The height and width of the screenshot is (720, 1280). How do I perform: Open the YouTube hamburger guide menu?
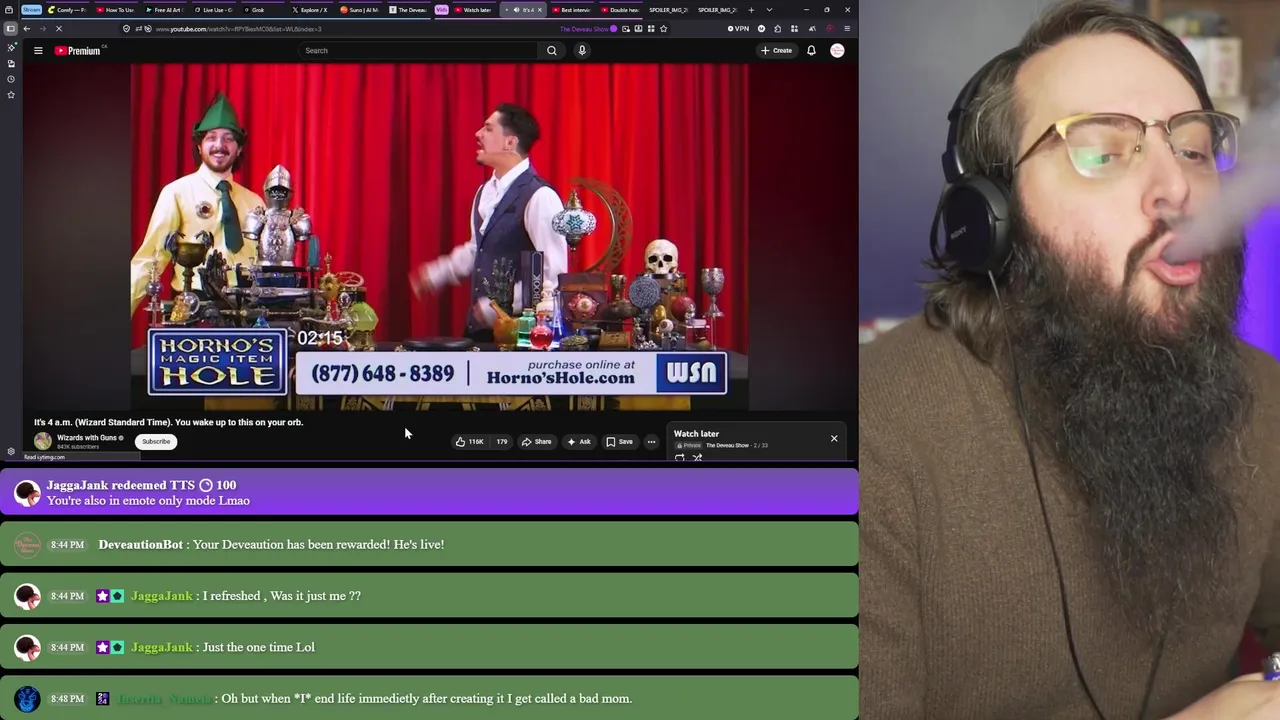click(38, 50)
